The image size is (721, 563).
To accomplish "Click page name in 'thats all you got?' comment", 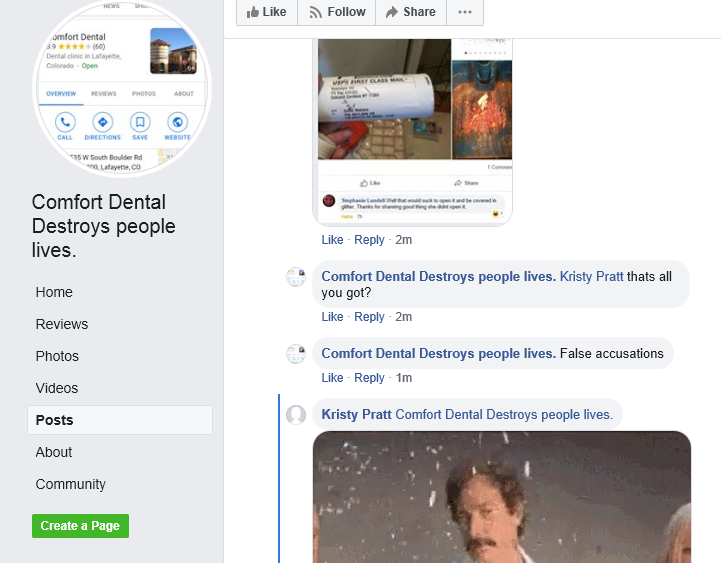I will click(x=438, y=276).
